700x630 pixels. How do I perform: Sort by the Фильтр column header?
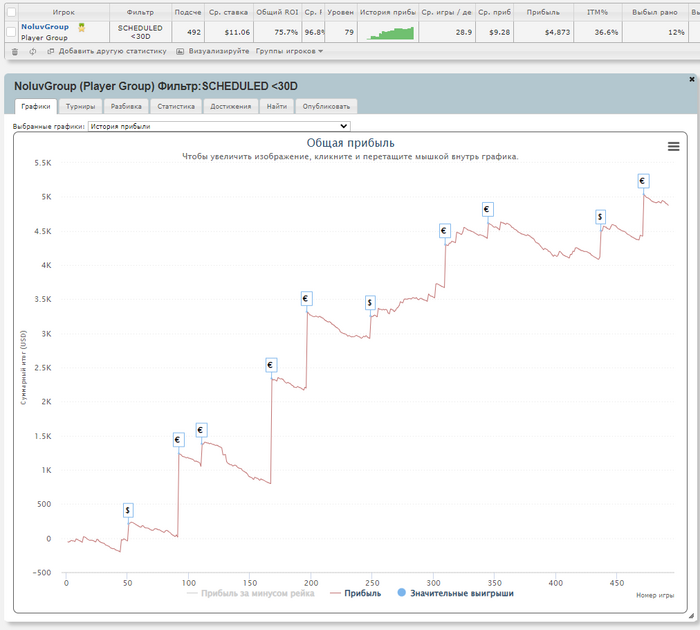(x=140, y=13)
